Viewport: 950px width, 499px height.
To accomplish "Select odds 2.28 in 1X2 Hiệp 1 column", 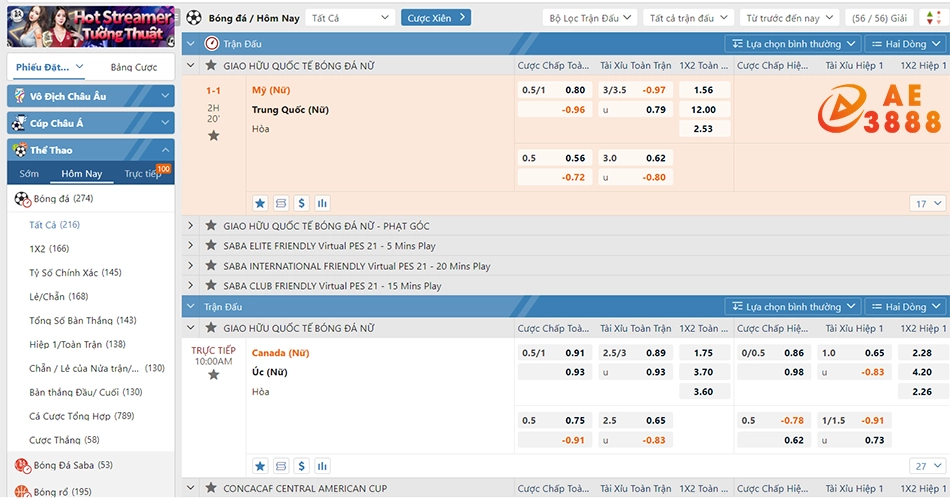I will (x=922, y=353).
